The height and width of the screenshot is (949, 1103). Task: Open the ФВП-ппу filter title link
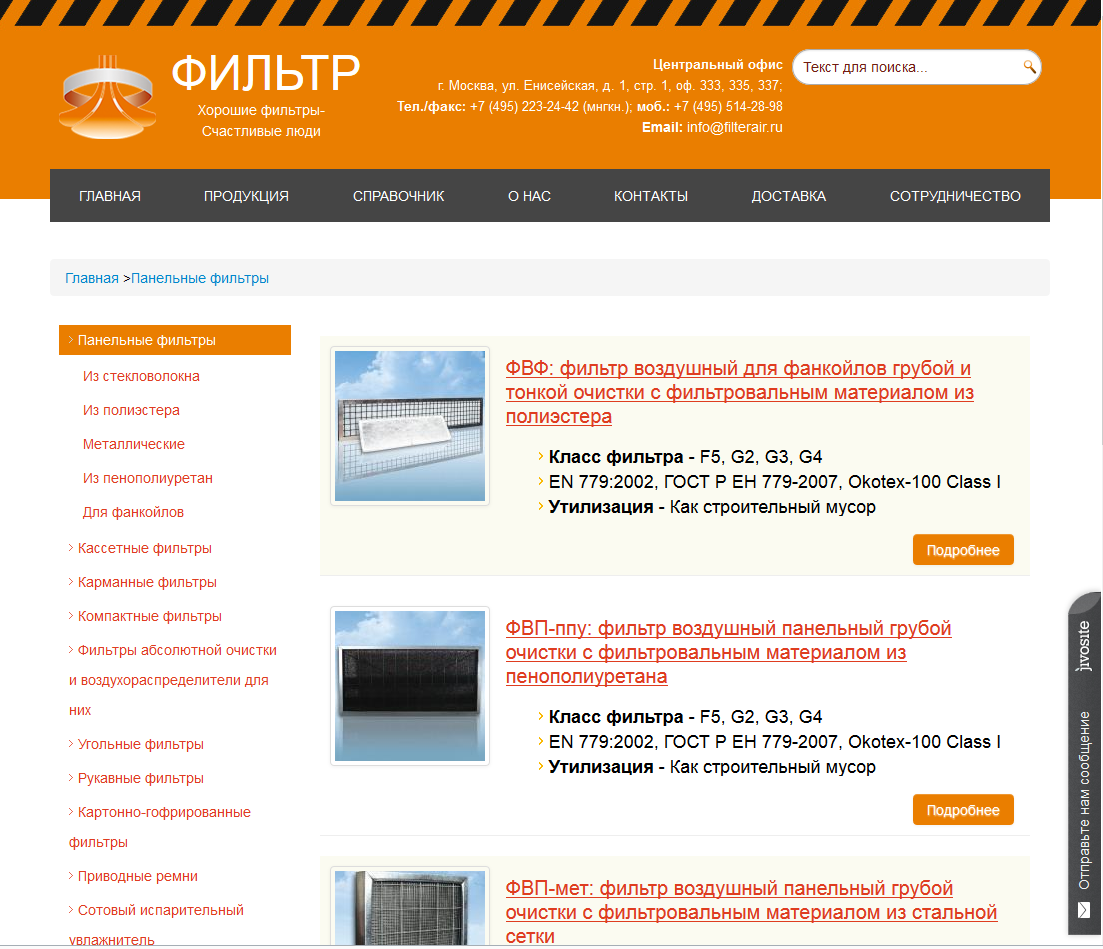point(728,652)
